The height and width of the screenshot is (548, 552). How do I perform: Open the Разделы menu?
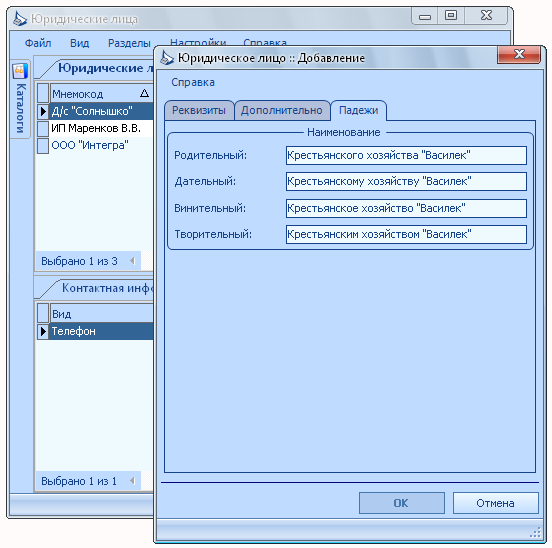[129, 43]
